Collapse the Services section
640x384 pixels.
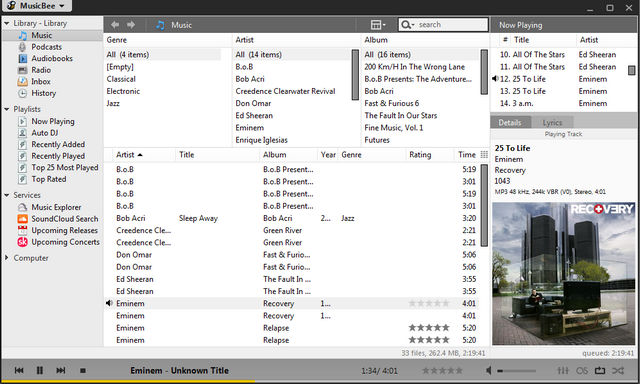pyautogui.click(x=7, y=195)
